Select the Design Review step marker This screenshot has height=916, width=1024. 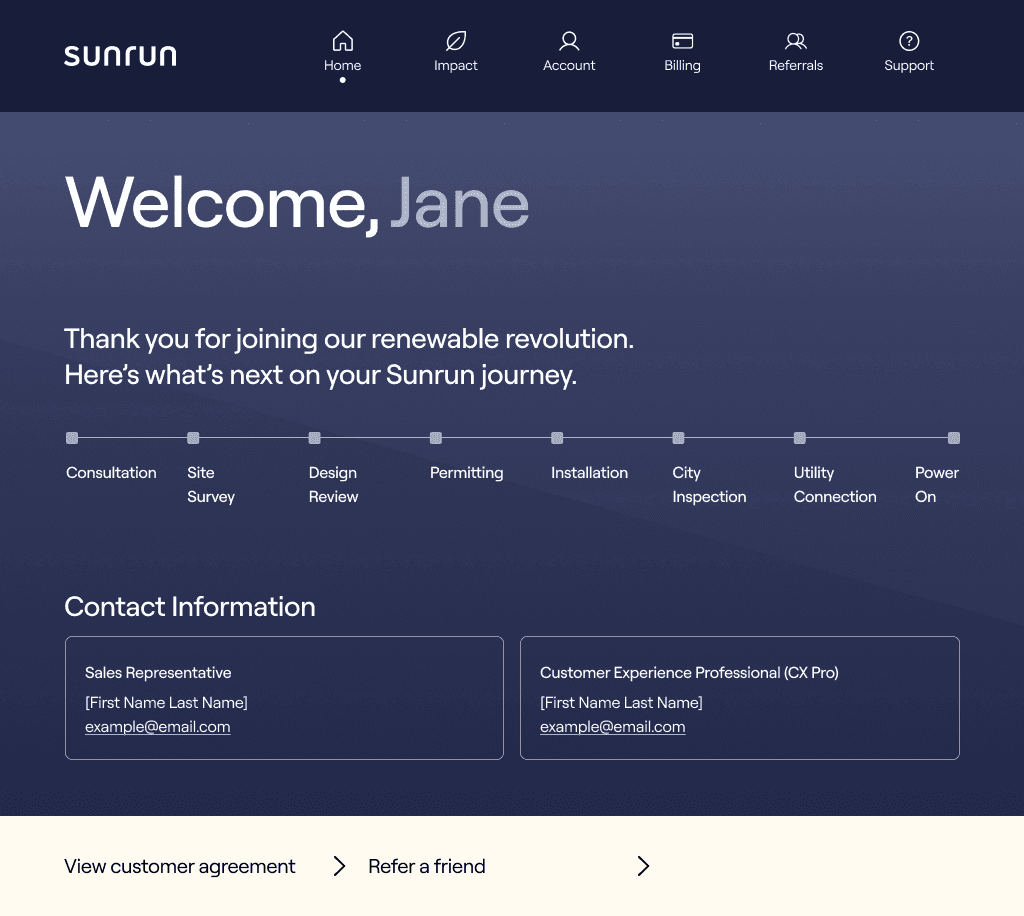[x=315, y=438]
